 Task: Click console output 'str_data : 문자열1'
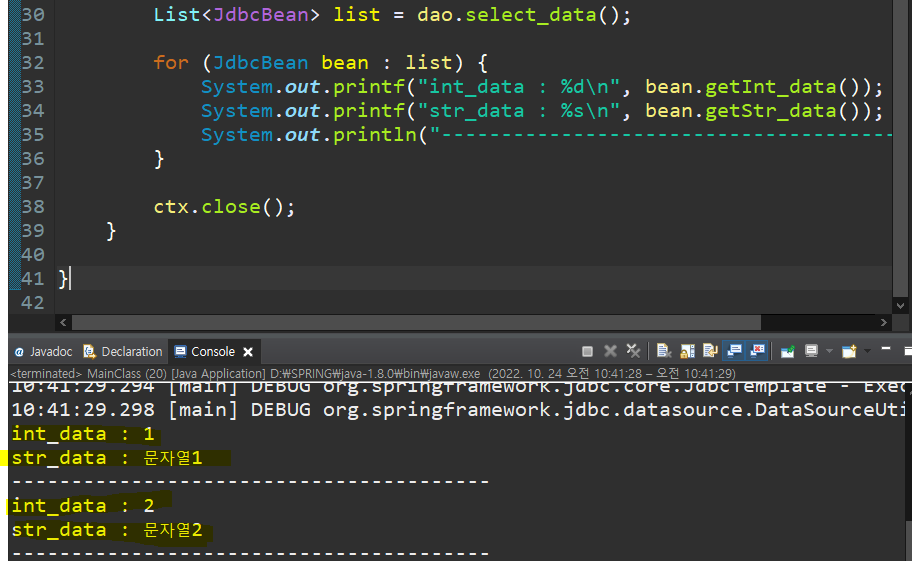107,458
